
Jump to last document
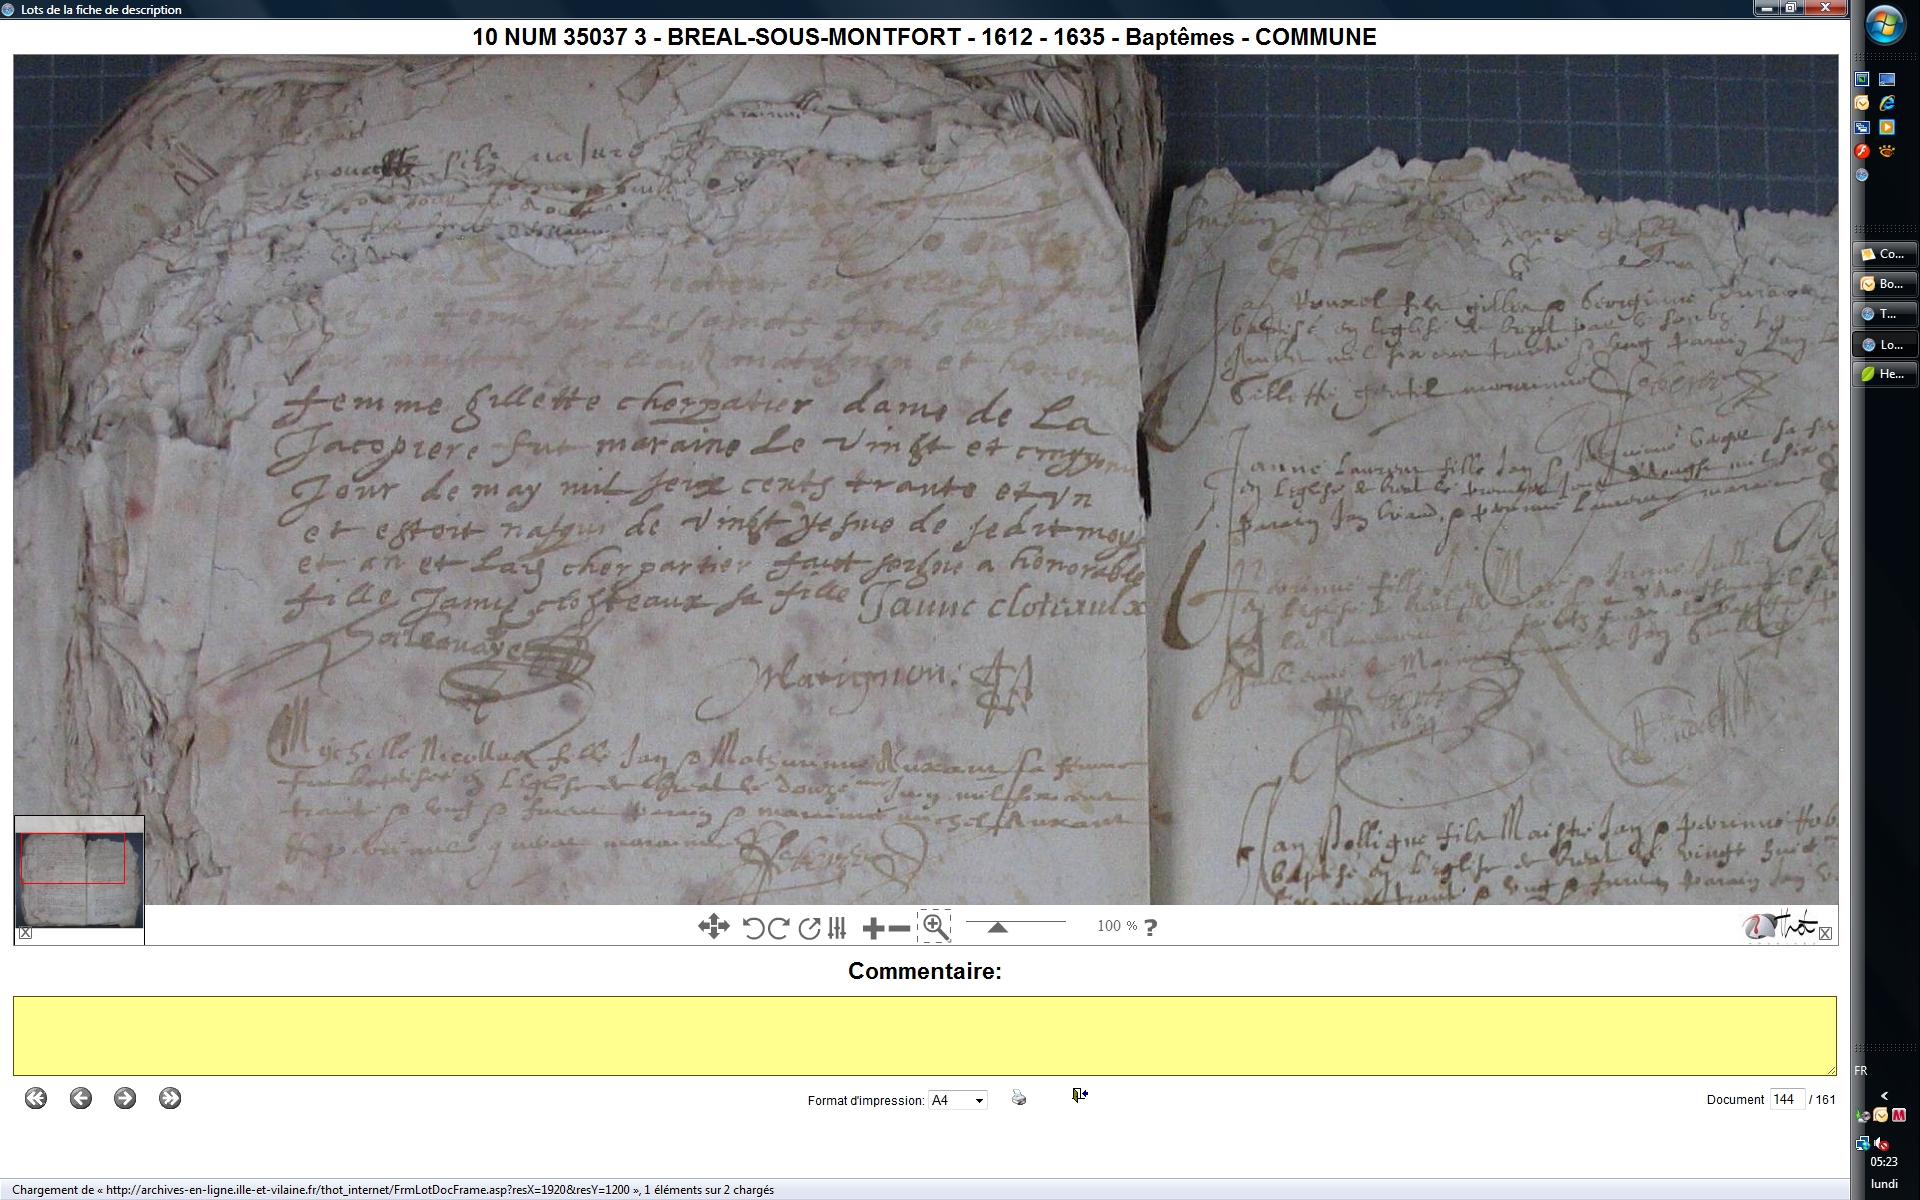(x=170, y=1098)
